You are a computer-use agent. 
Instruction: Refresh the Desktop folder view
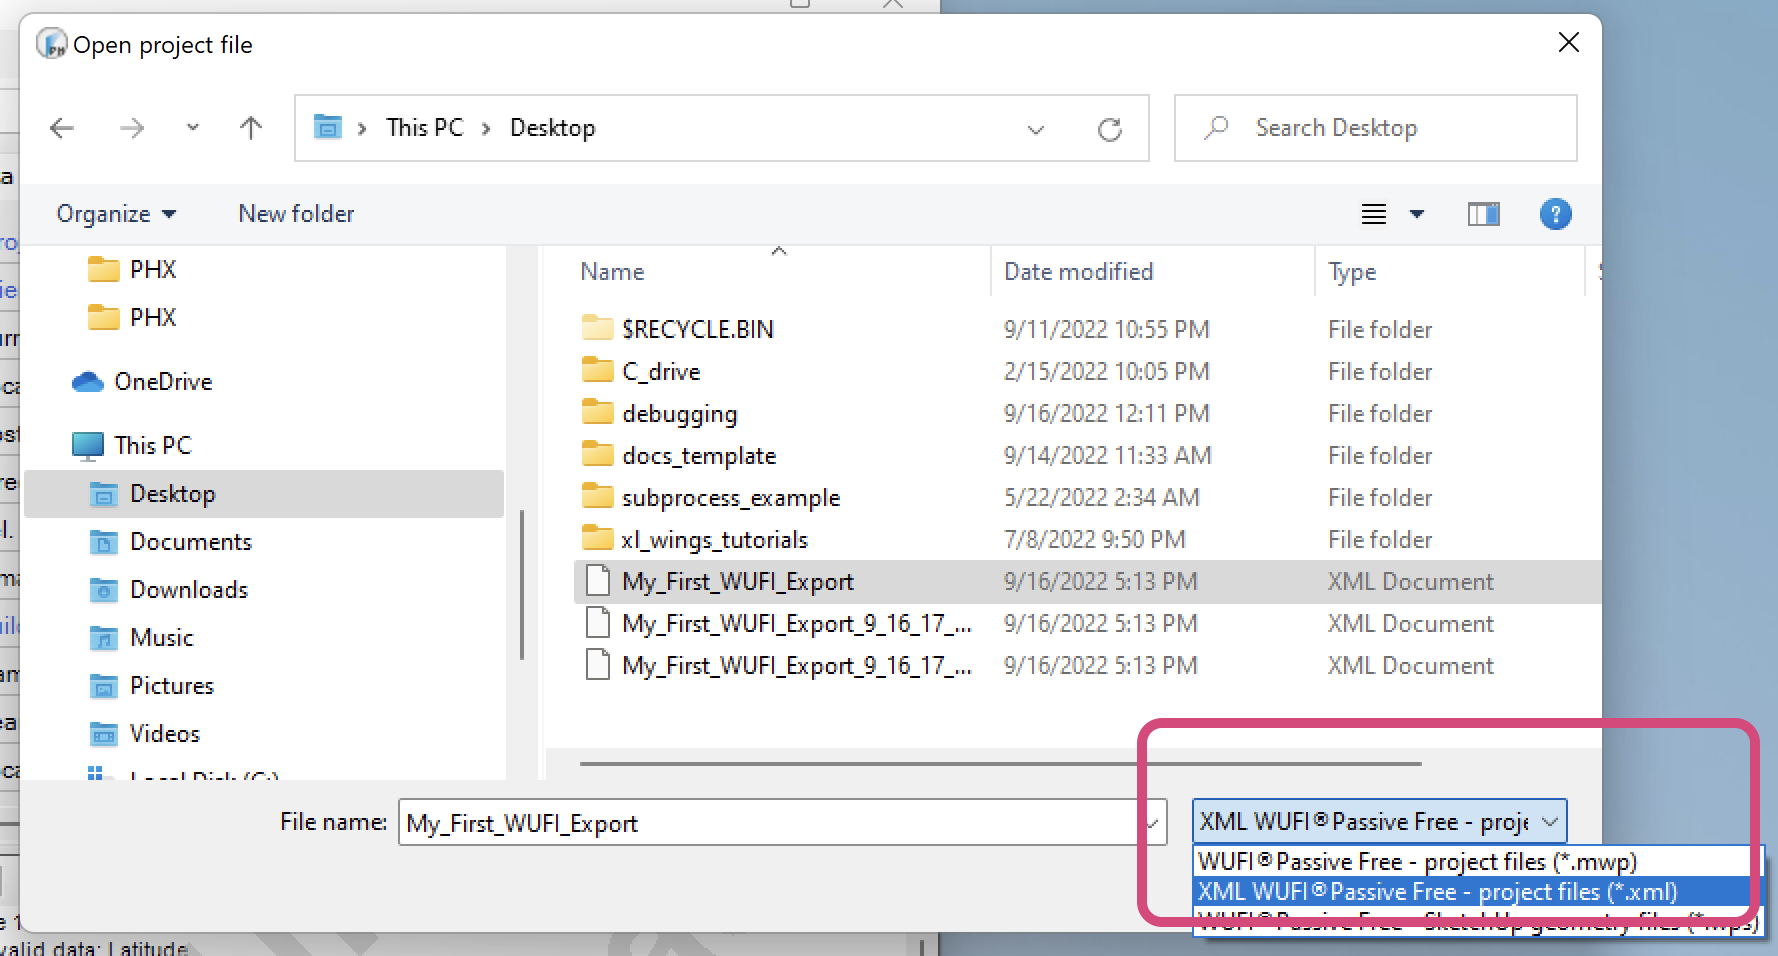(1110, 128)
